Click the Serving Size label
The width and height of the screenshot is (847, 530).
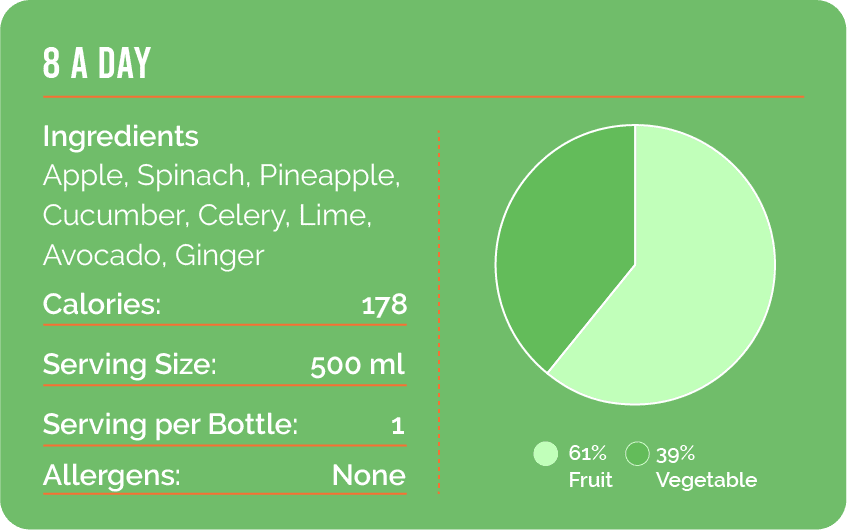click(x=129, y=364)
